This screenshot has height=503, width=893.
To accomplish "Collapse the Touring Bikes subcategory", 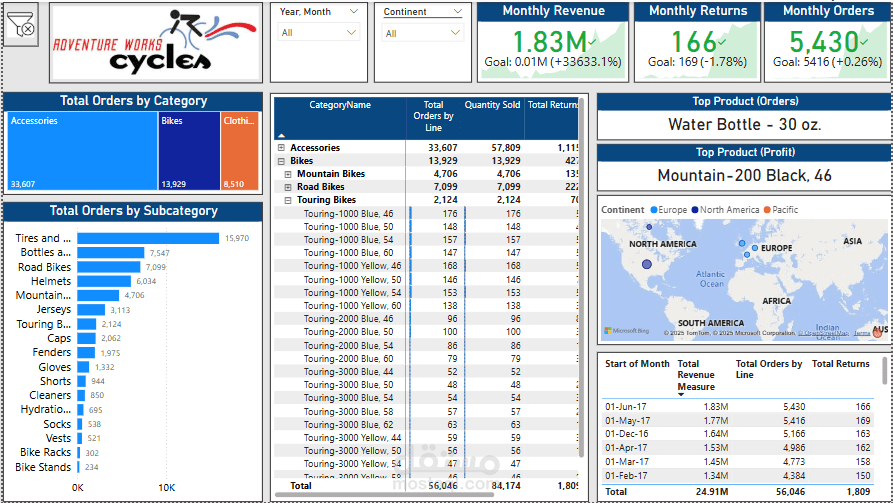I will [x=288, y=200].
